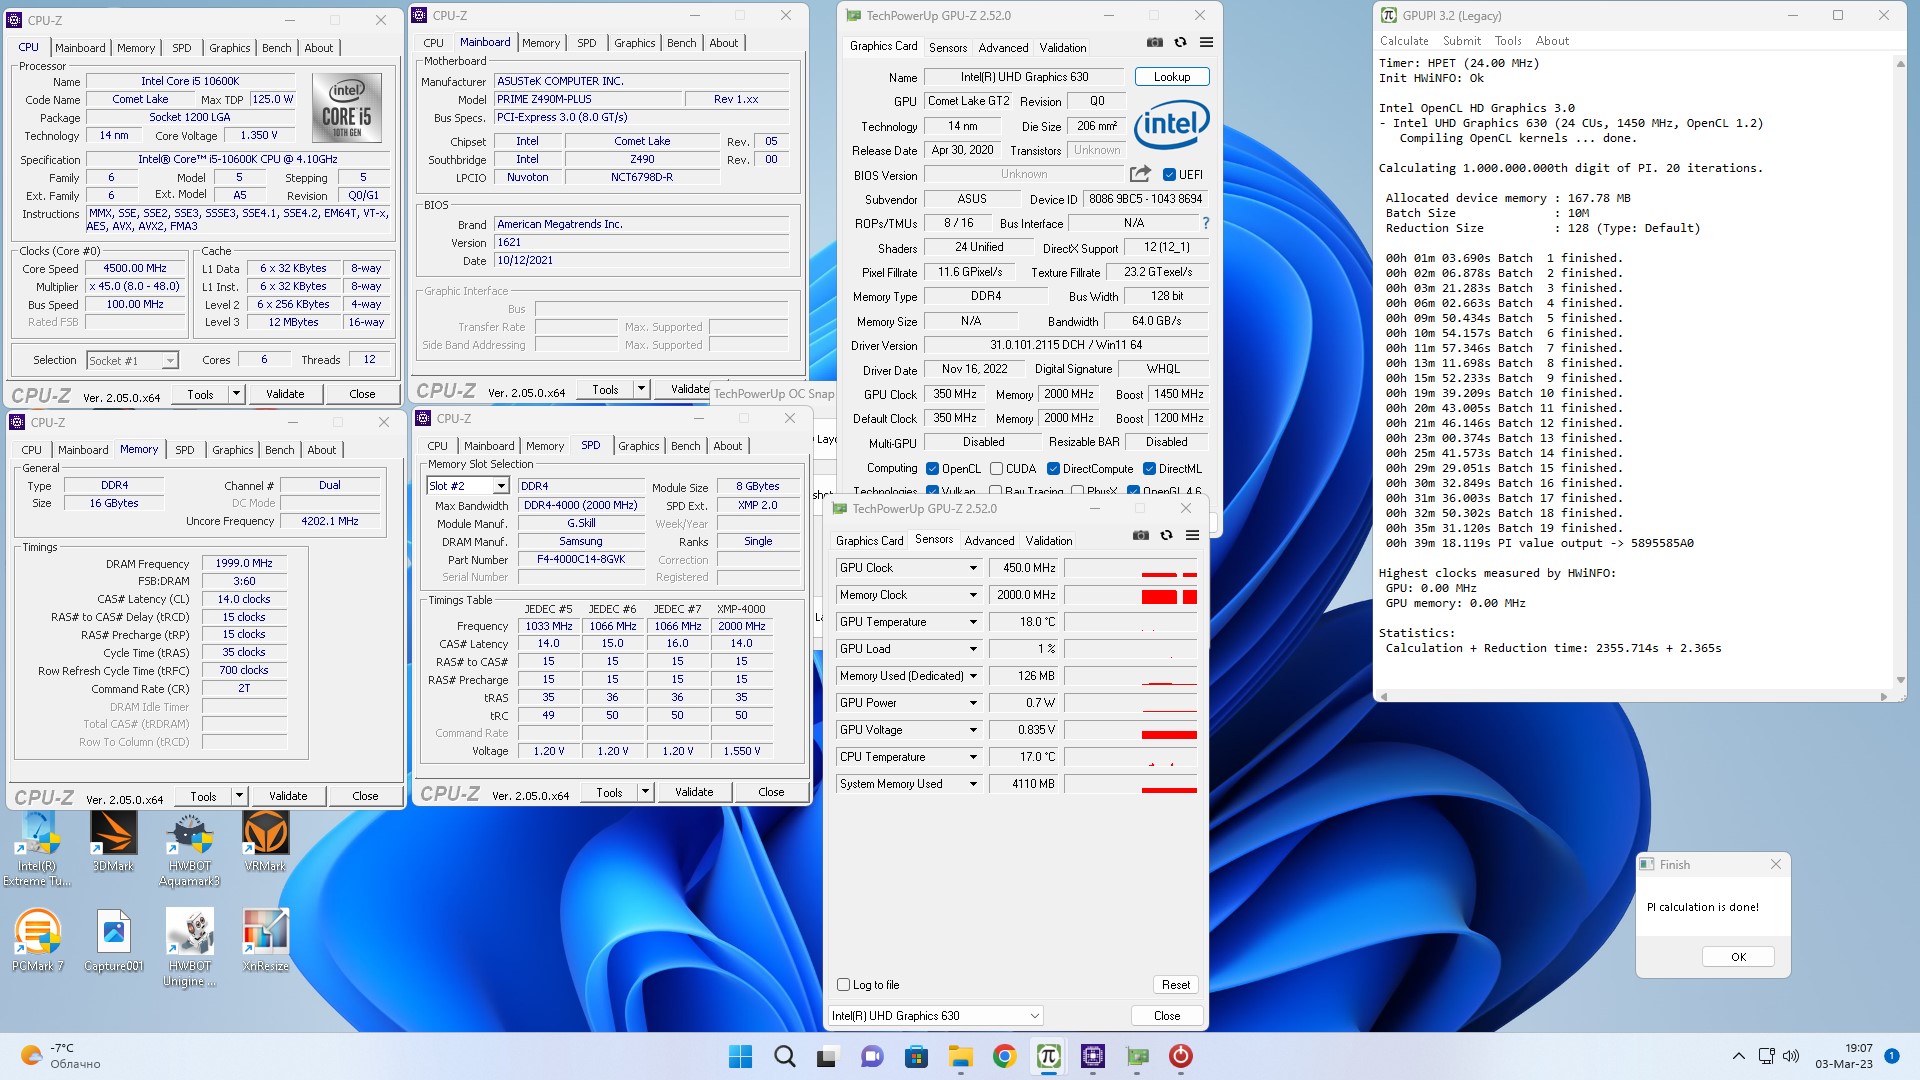This screenshot has width=1920, height=1080.
Task: Click the refresh icon in GPU-Z Graphics Card window
Action: [x=1180, y=43]
